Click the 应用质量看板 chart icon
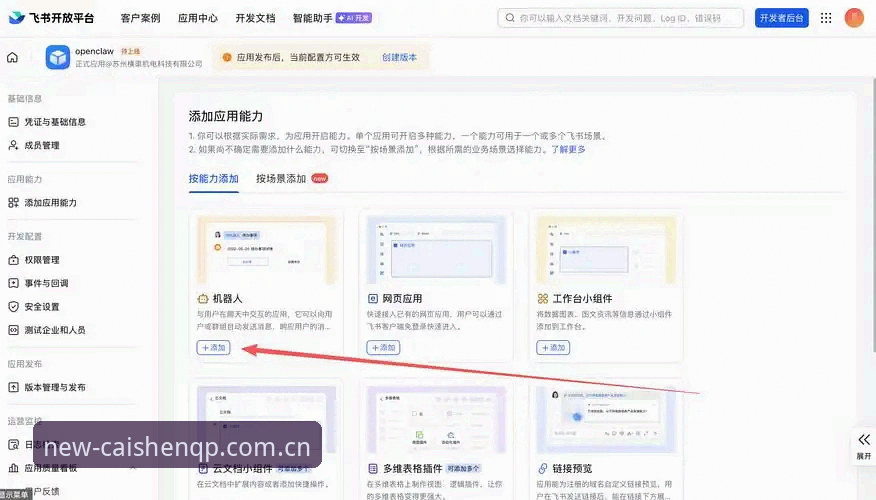The height and width of the screenshot is (500, 876). point(13,468)
